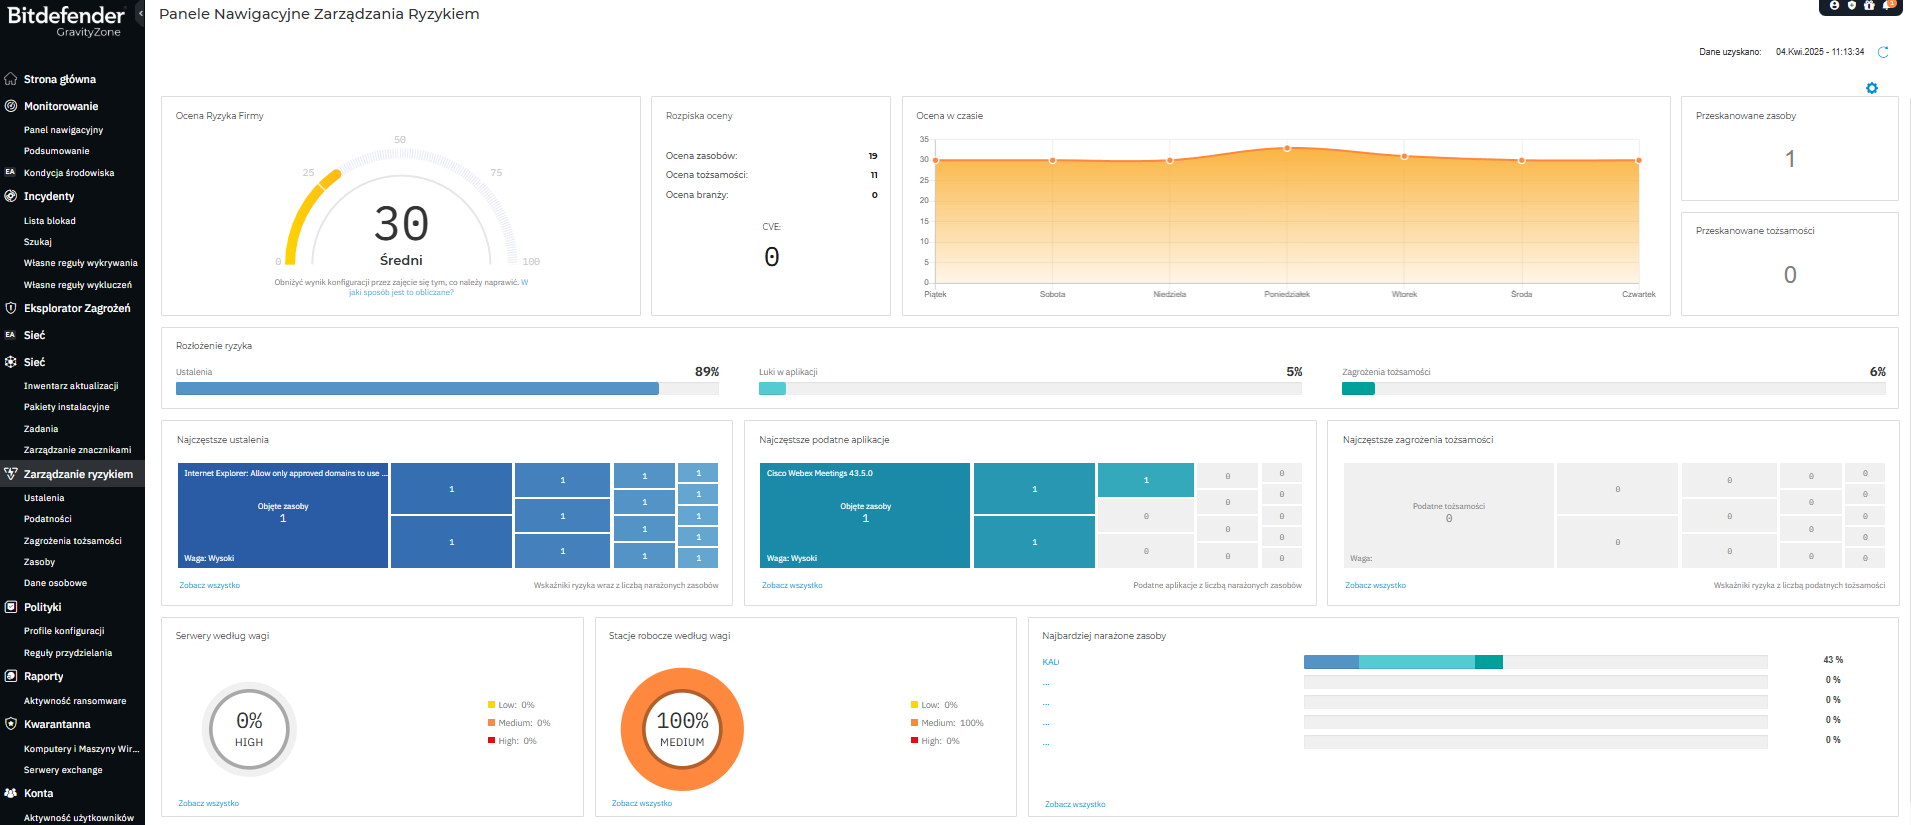Click the Raporty icon in sidebar
This screenshot has width=1911, height=825.
pyautogui.click(x=11, y=676)
